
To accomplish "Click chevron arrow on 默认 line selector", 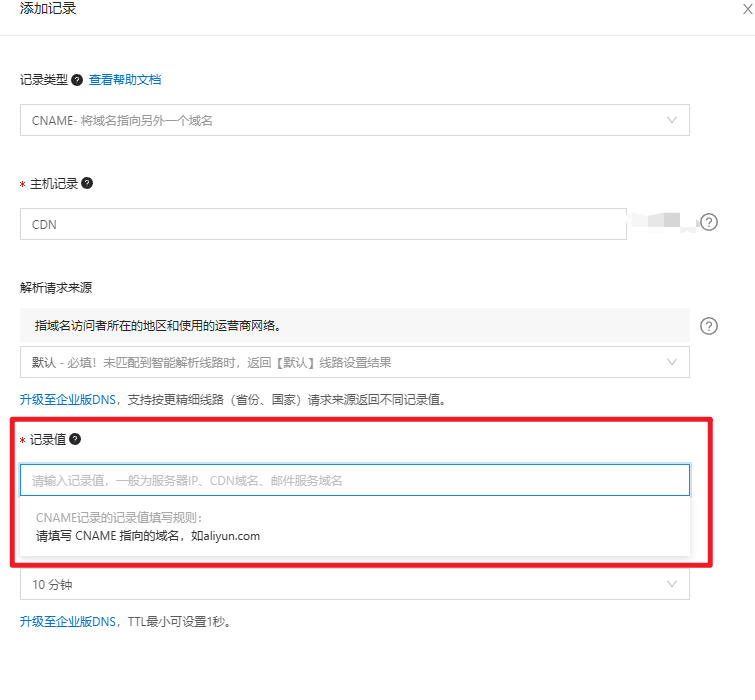I will [672, 361].
